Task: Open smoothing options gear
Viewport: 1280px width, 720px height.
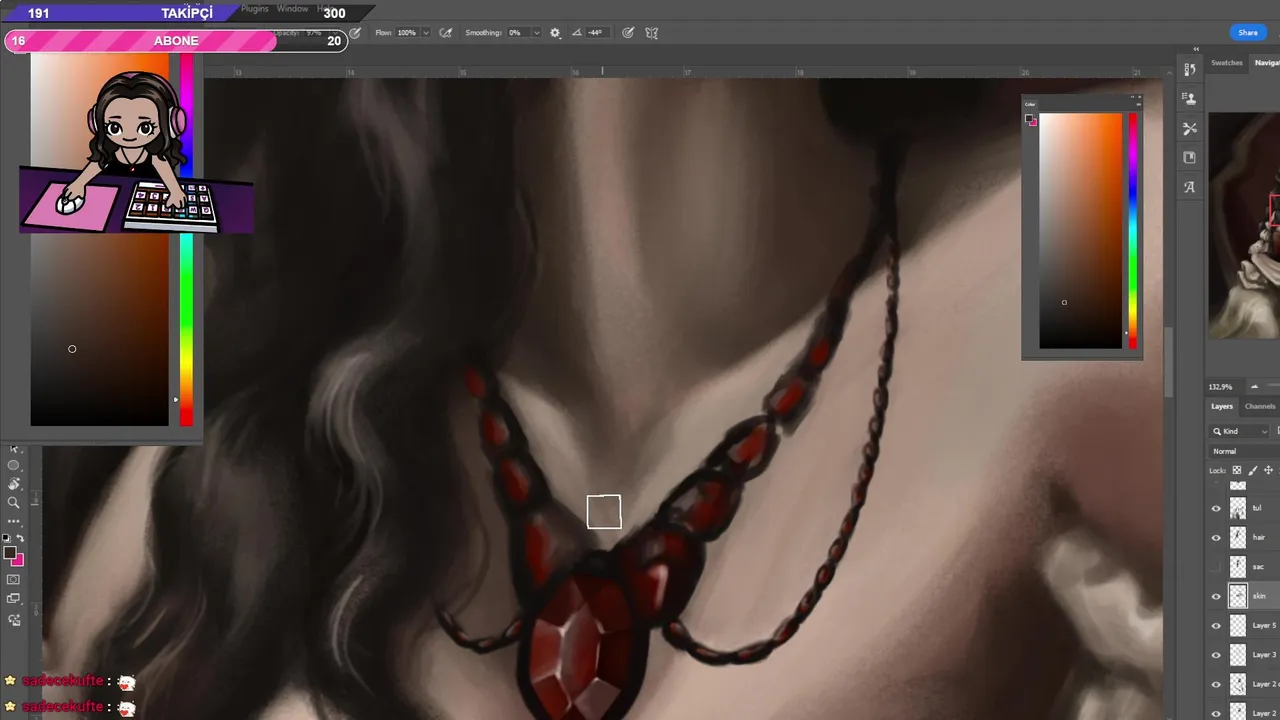Action: 555,33
